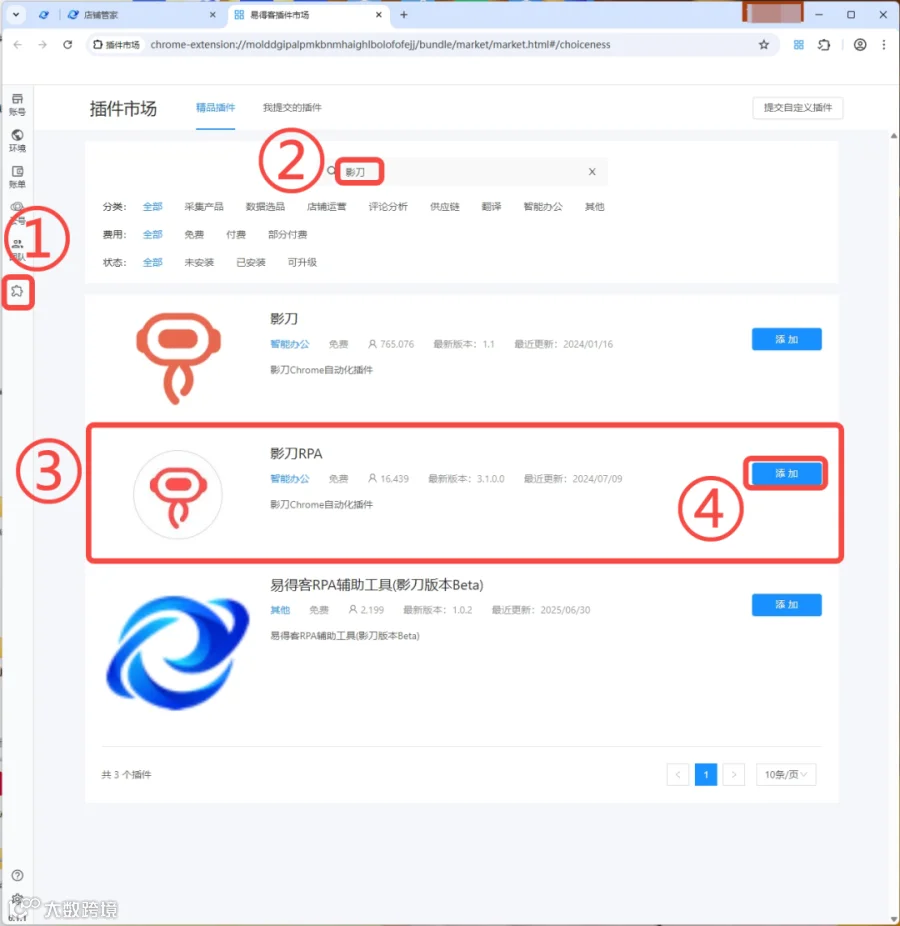Open the 环境 globe sidebar icon
The width and height of the screenshot is (900, 926).
click(17, 141)
